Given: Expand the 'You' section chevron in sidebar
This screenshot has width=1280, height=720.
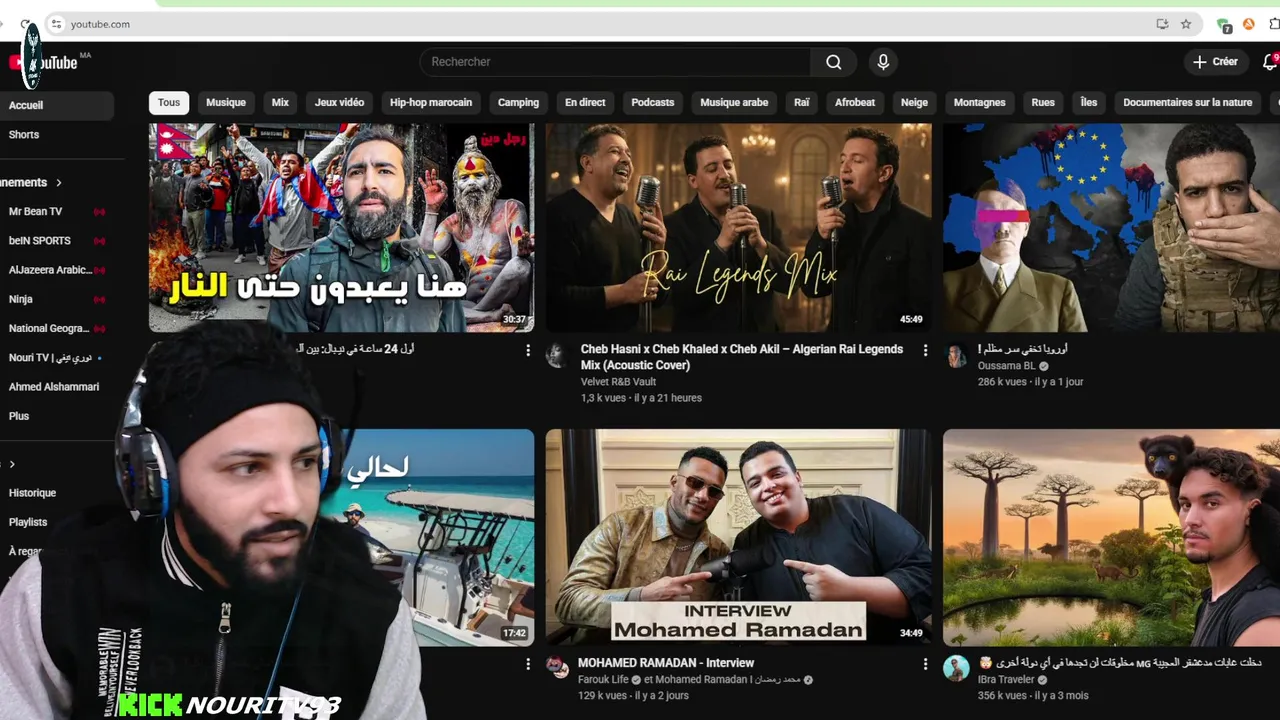Looking at the screenshot, I should click(x=12, y=464).
